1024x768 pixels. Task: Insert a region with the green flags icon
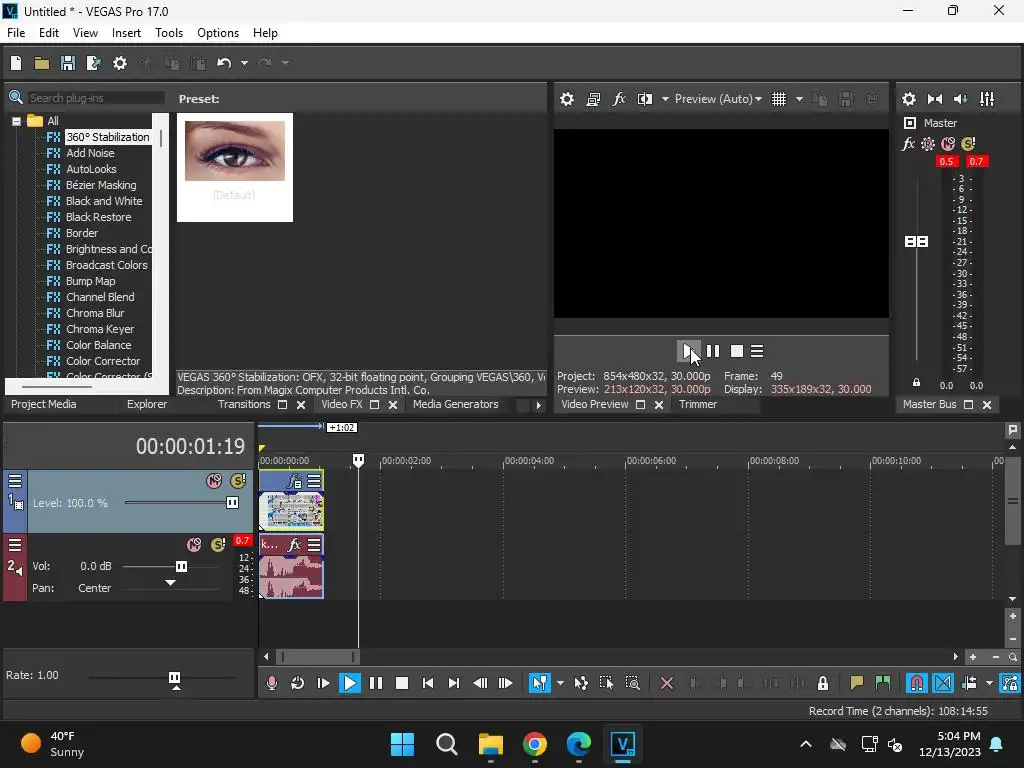[882, 683]
